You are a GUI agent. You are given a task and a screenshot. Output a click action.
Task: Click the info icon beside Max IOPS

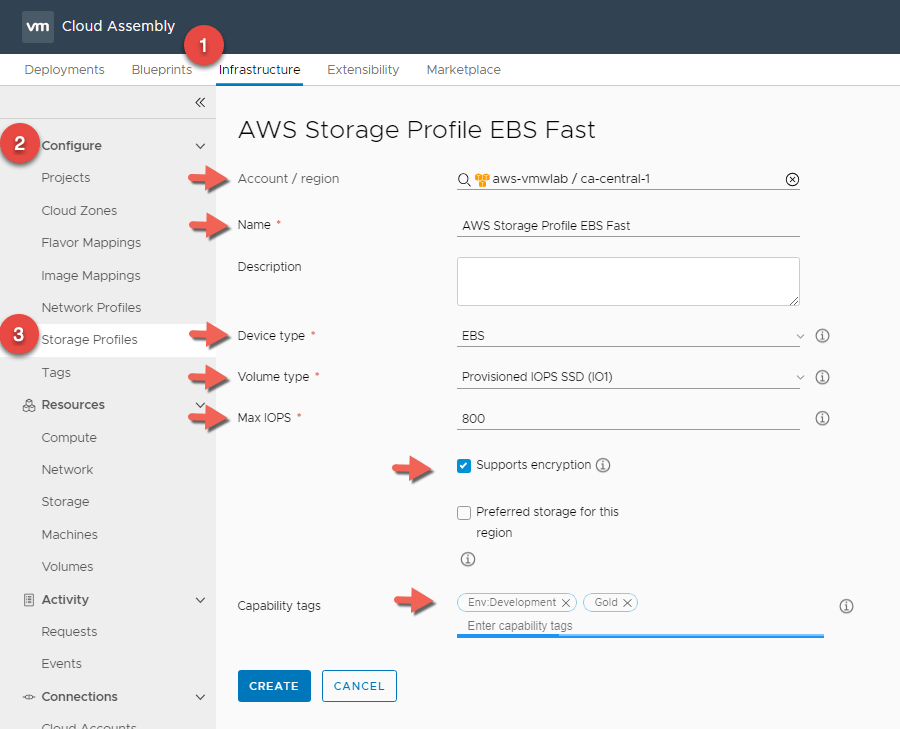(822, 418)
